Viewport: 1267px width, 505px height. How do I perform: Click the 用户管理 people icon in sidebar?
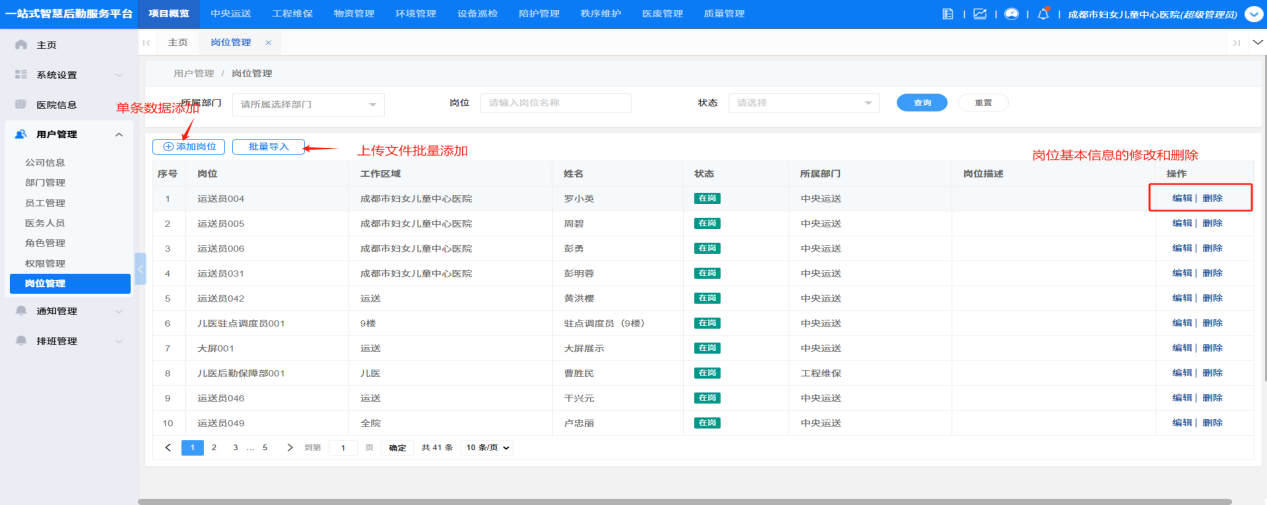coord(21,134)
